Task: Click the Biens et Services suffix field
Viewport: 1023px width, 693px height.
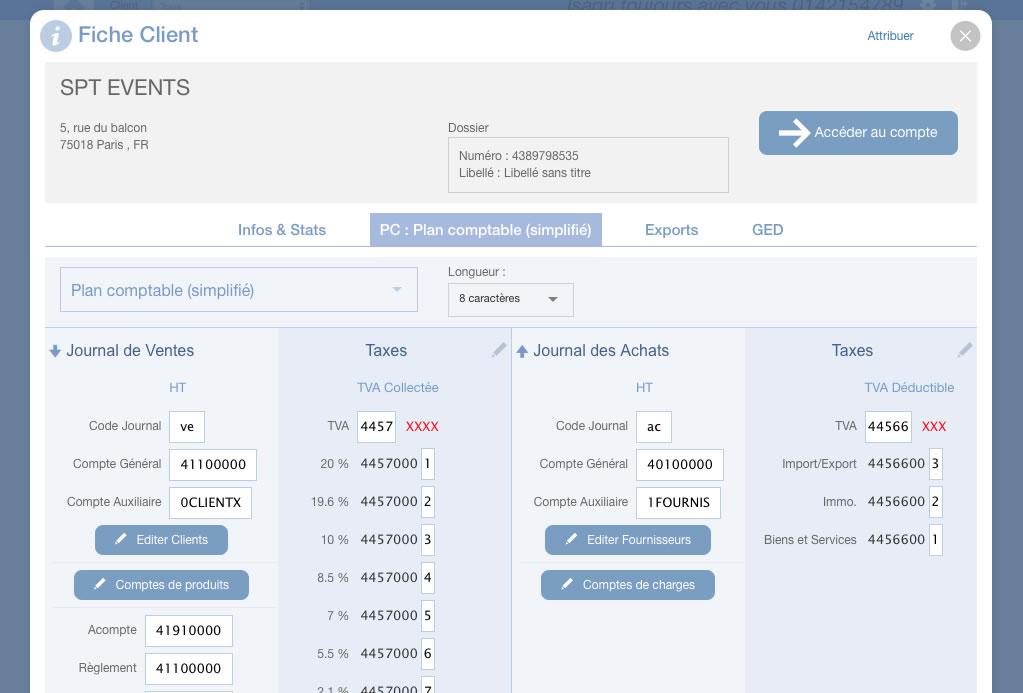Action: pos(935,540)
